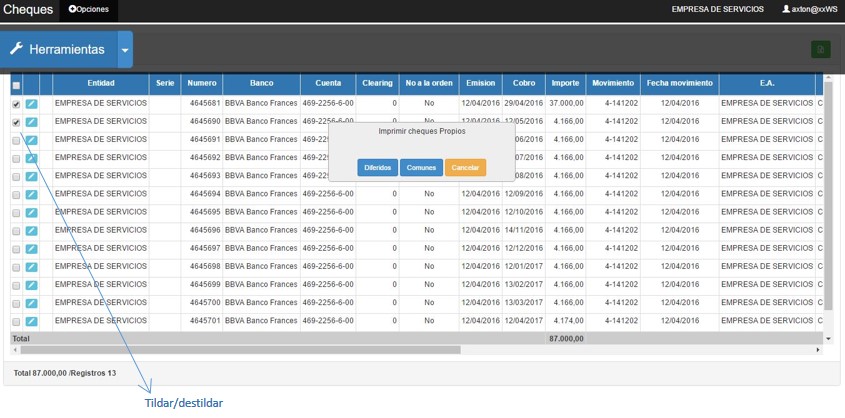Viewport: 845px width, 418px height.
Task: Click the green export file icon
Action: coord(820,49)
